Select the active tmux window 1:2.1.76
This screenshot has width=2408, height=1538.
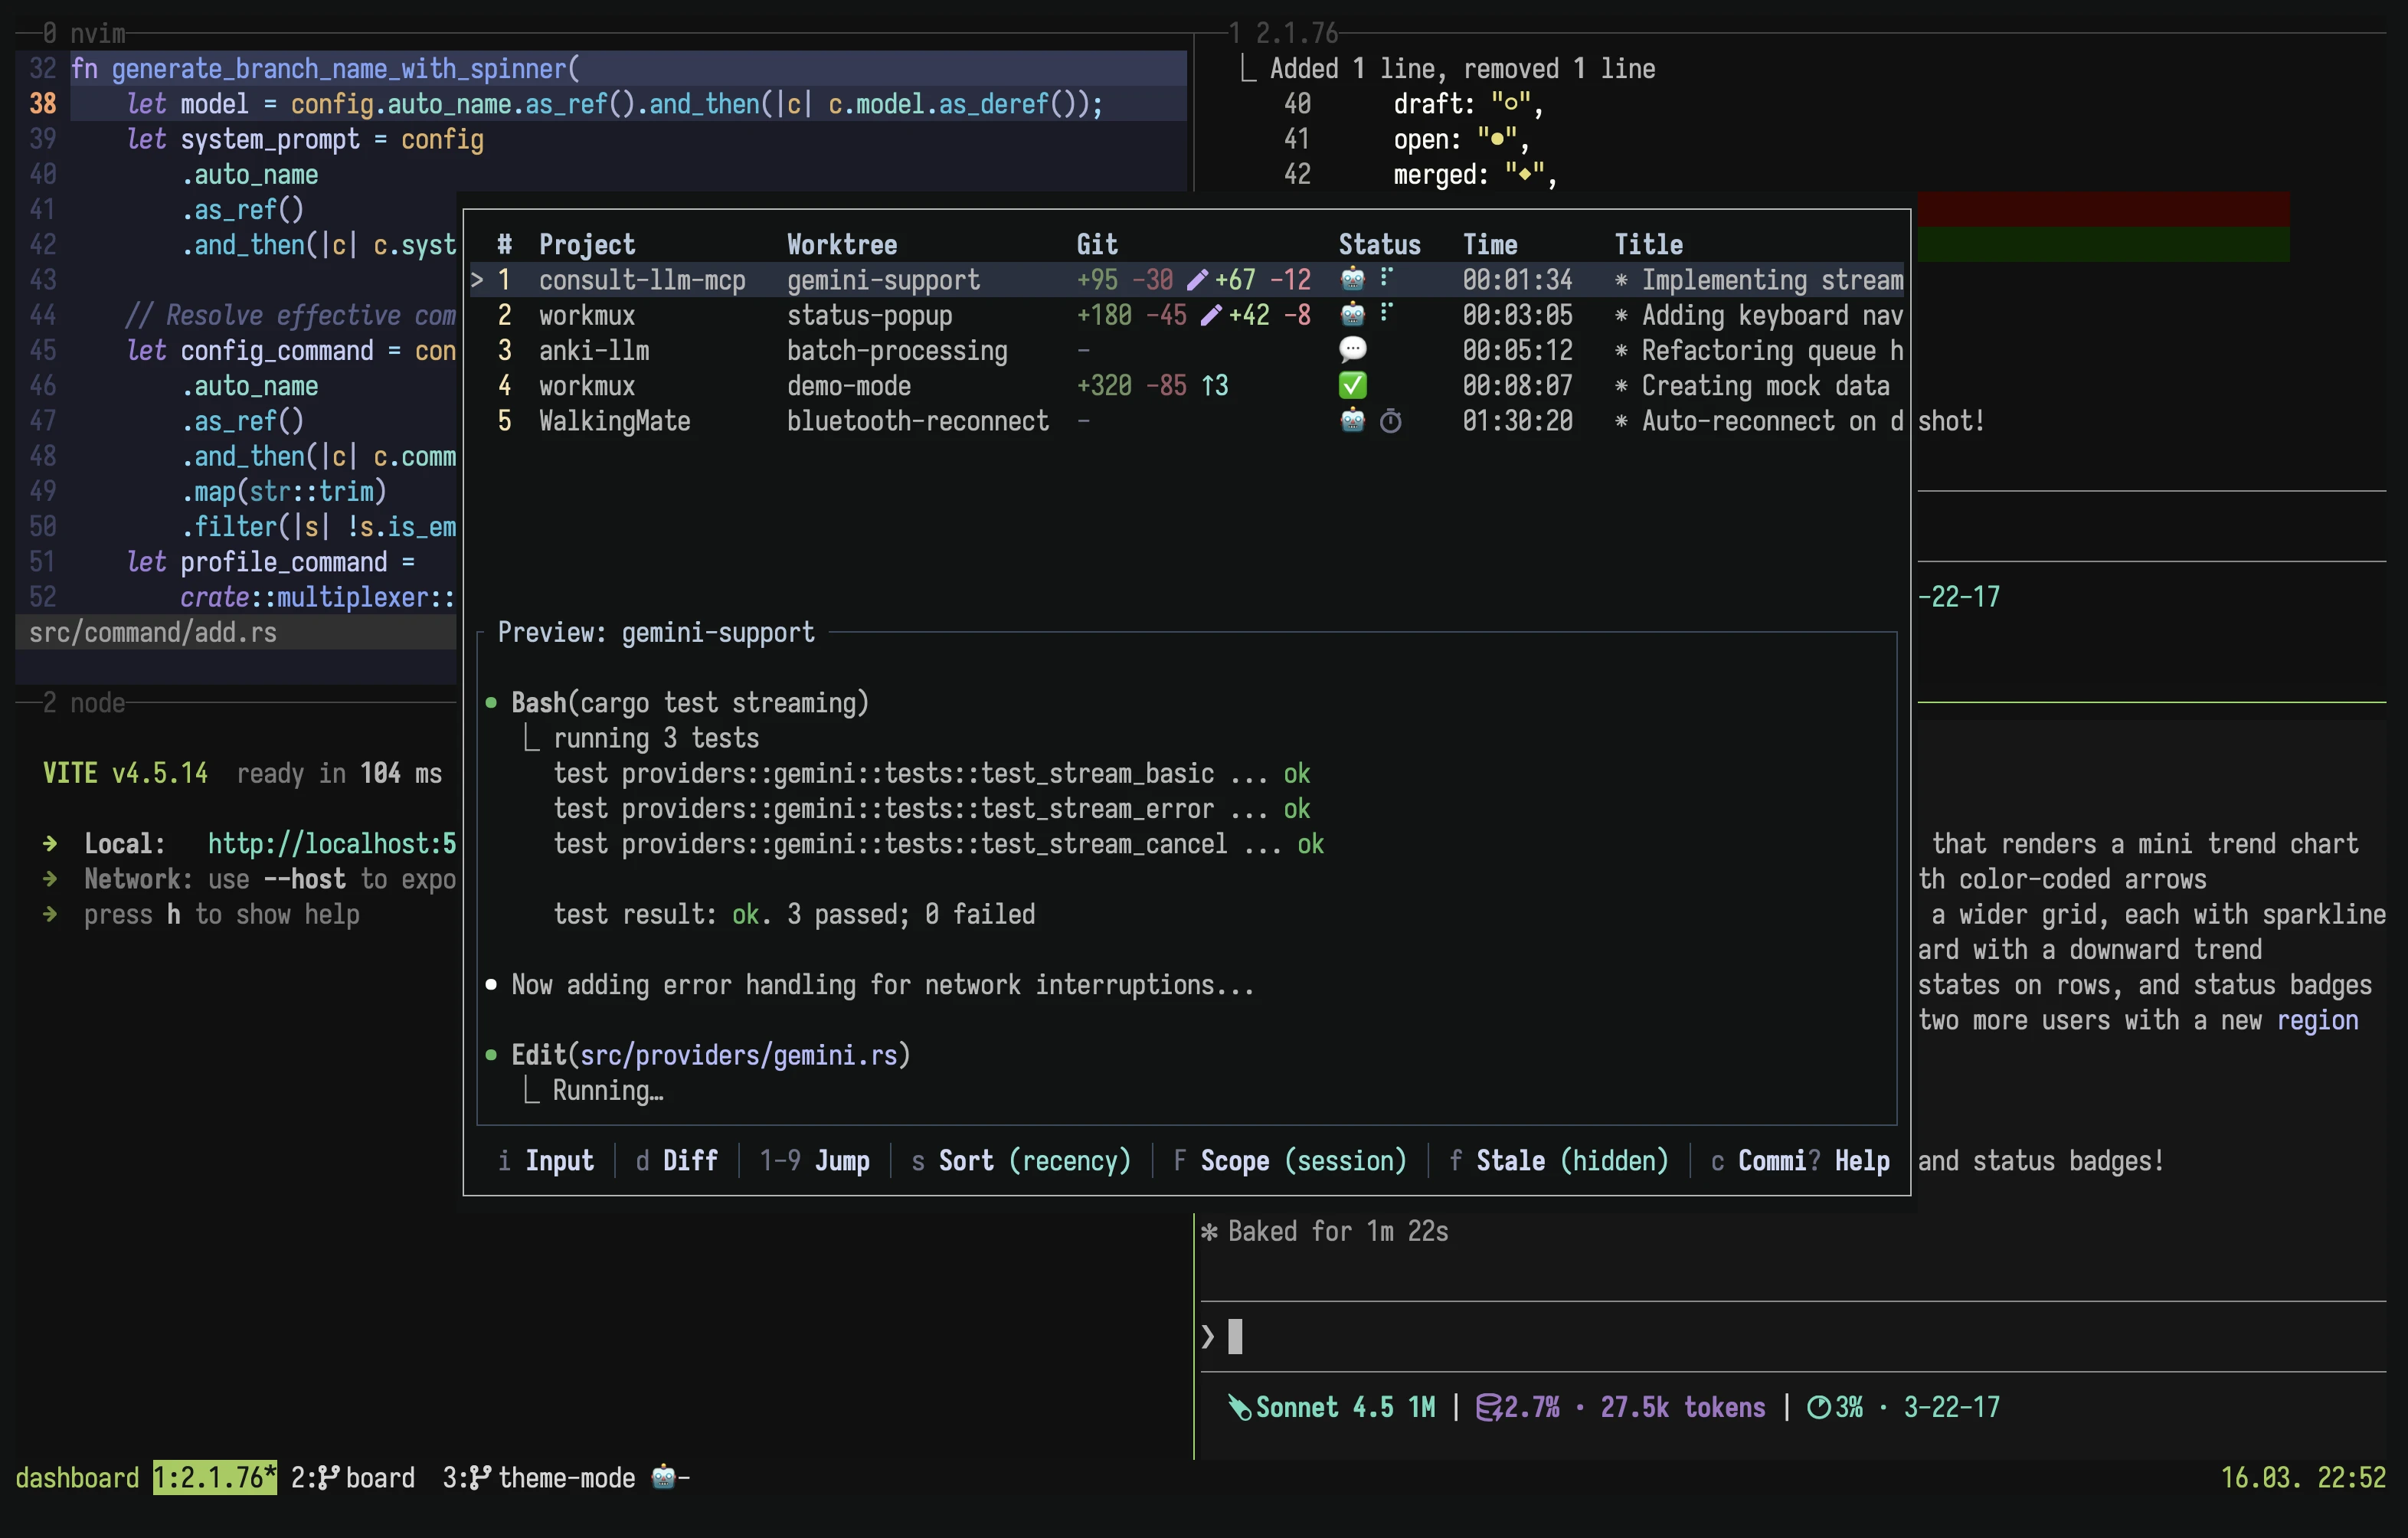[215, 1477]
